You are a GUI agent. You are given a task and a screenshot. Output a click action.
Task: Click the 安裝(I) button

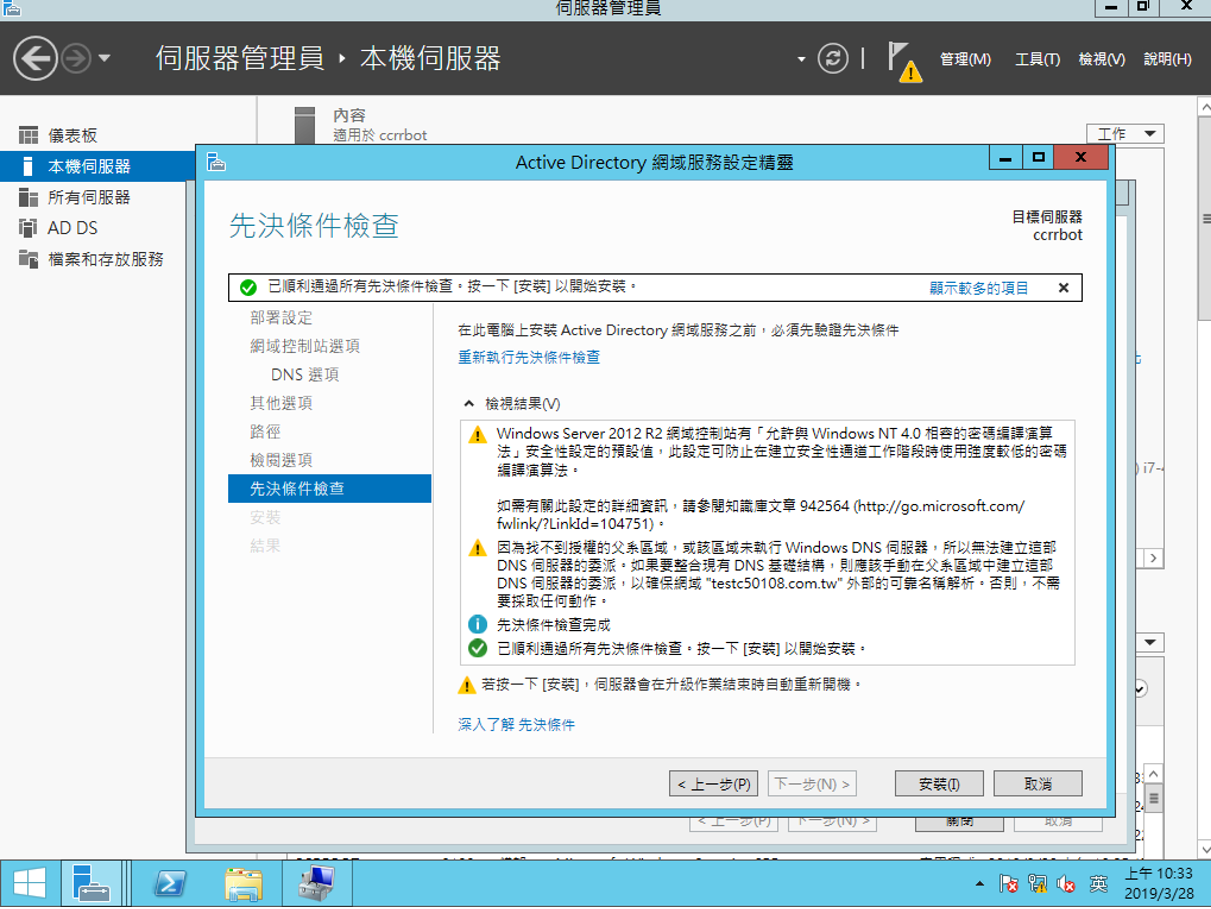[x=939, y=784]
